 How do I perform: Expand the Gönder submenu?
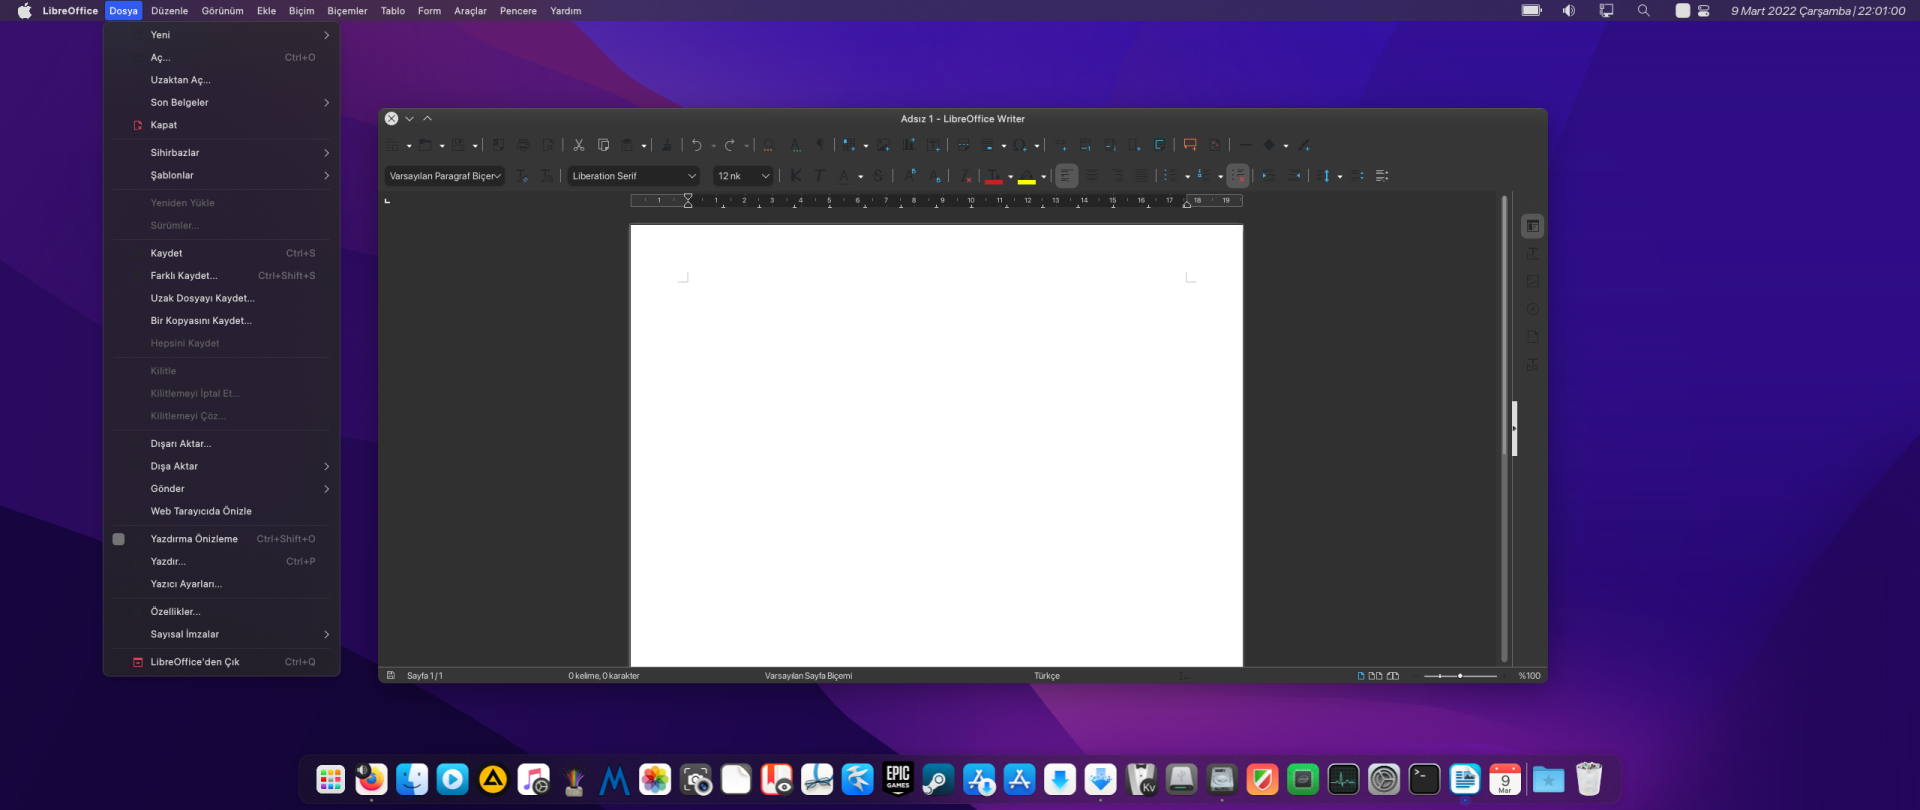coord(221,489)
